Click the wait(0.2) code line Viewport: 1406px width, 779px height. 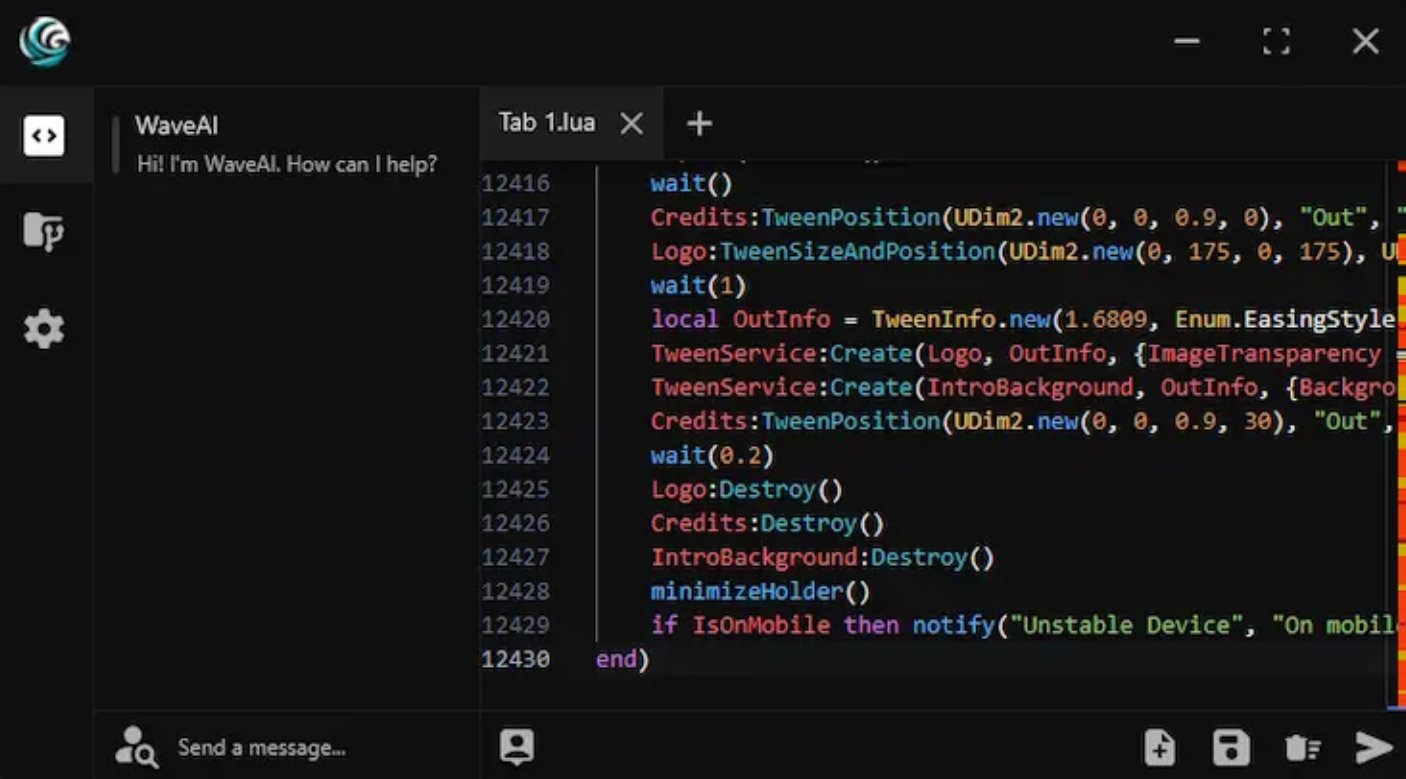pos(713,455)
